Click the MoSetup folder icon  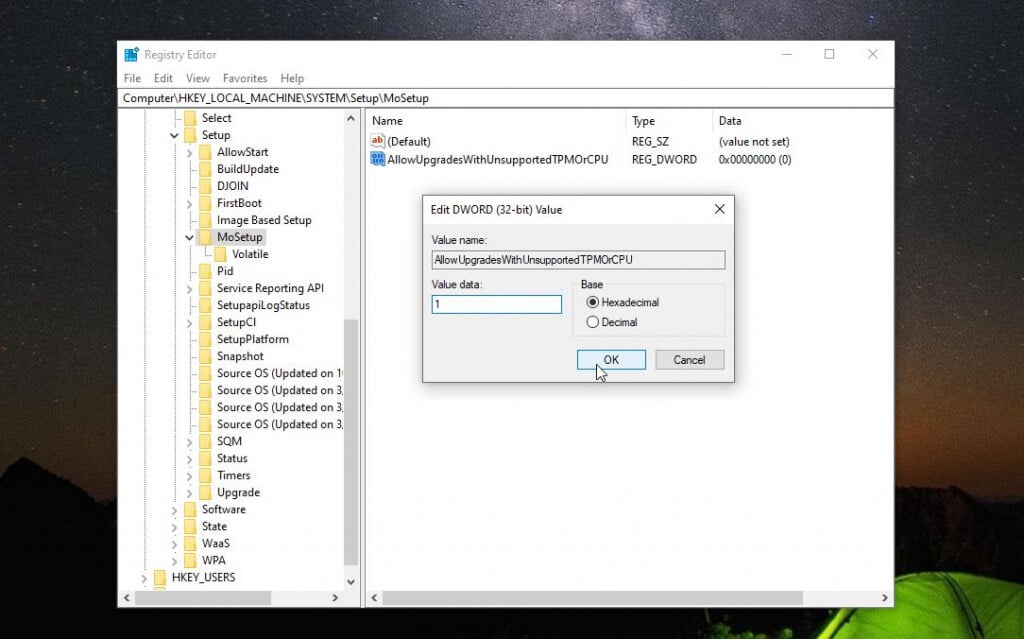click(205, 237)
